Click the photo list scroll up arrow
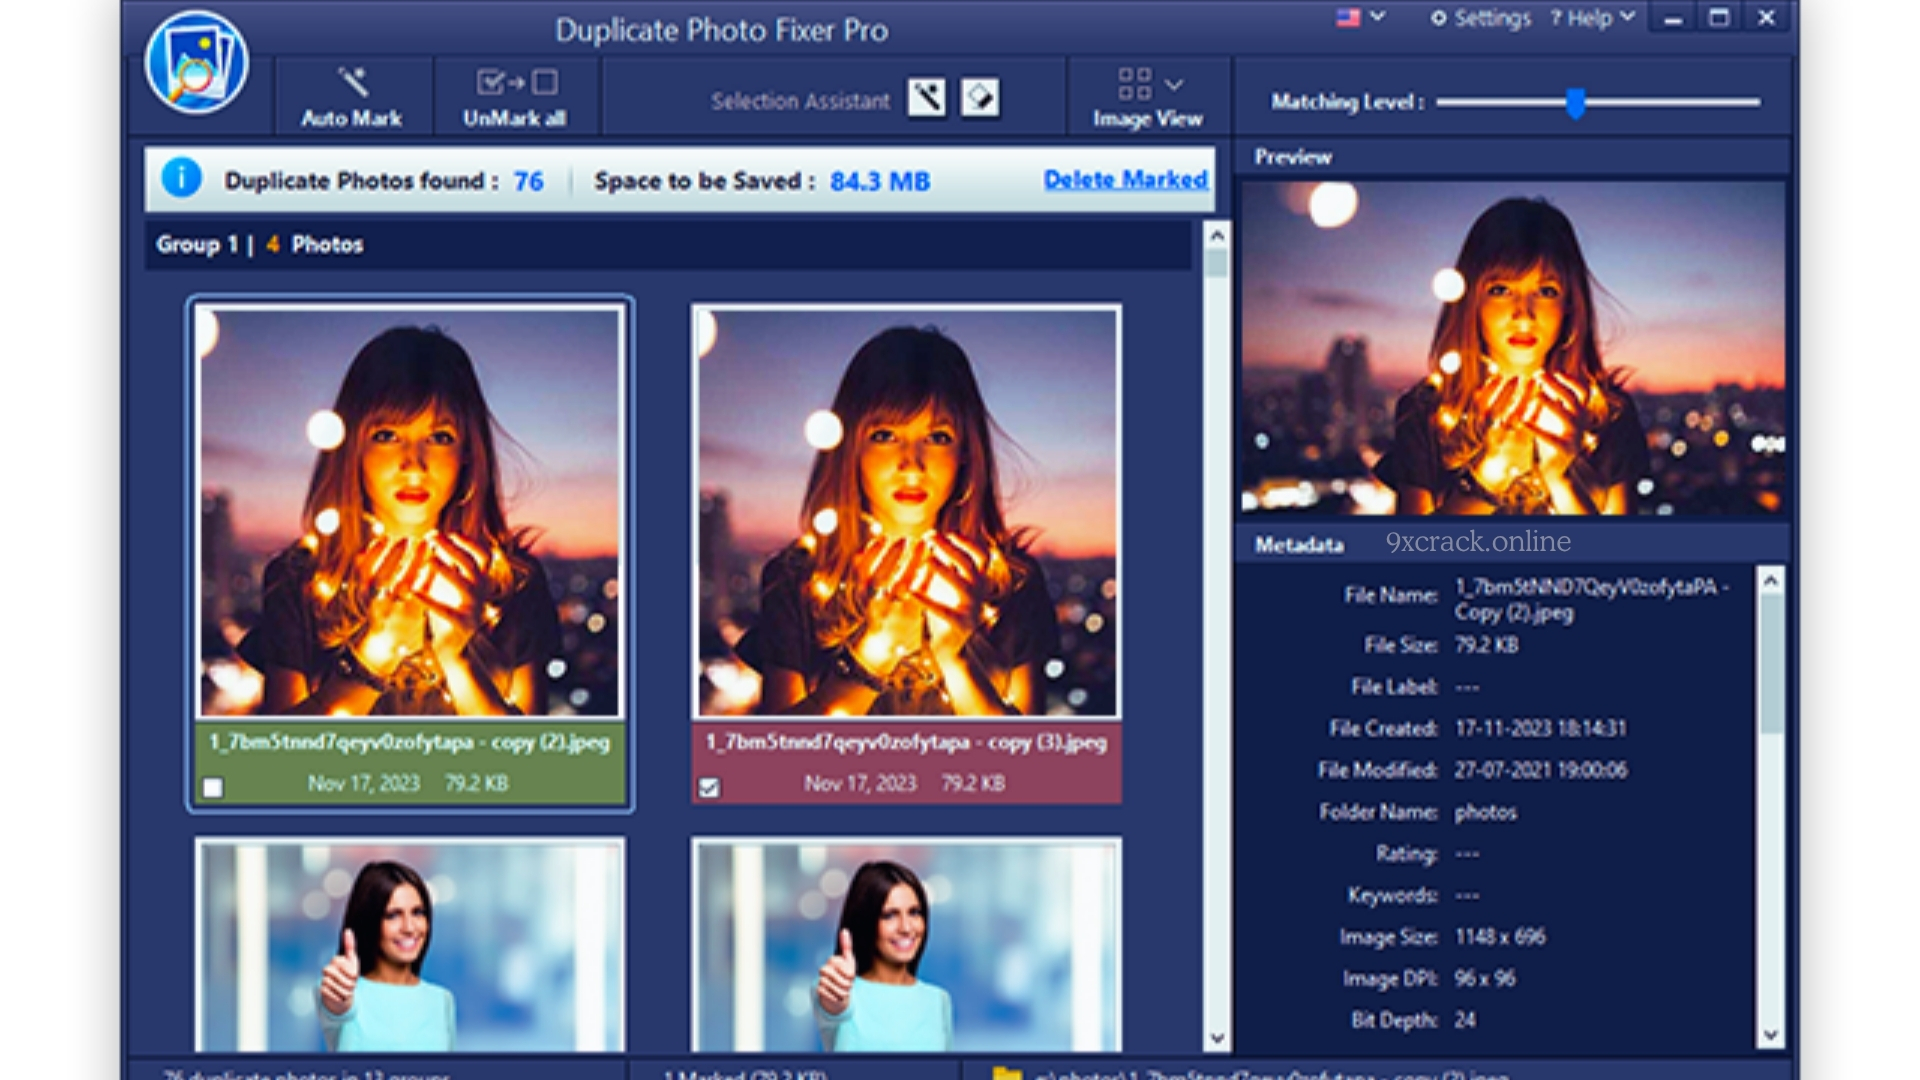 pyautogui.click(x=1217, y=236)
